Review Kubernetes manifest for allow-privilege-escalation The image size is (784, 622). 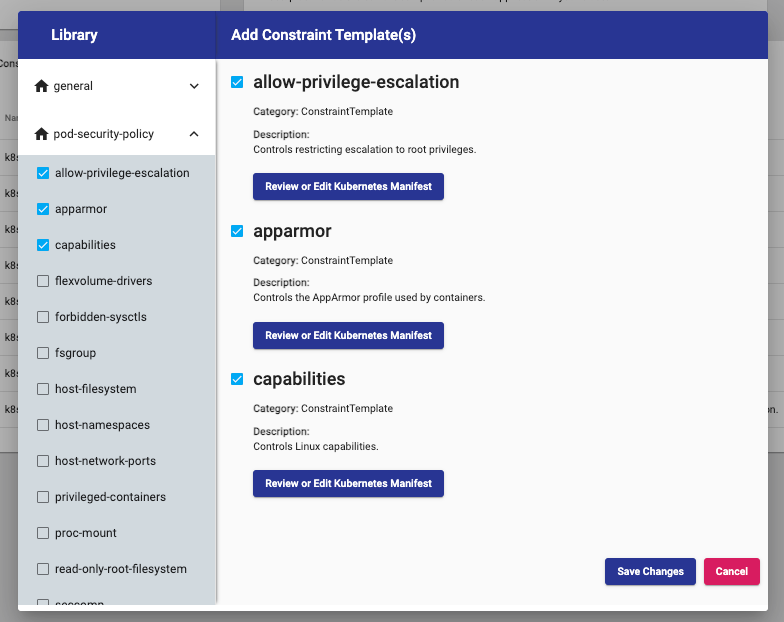point(348,187)
